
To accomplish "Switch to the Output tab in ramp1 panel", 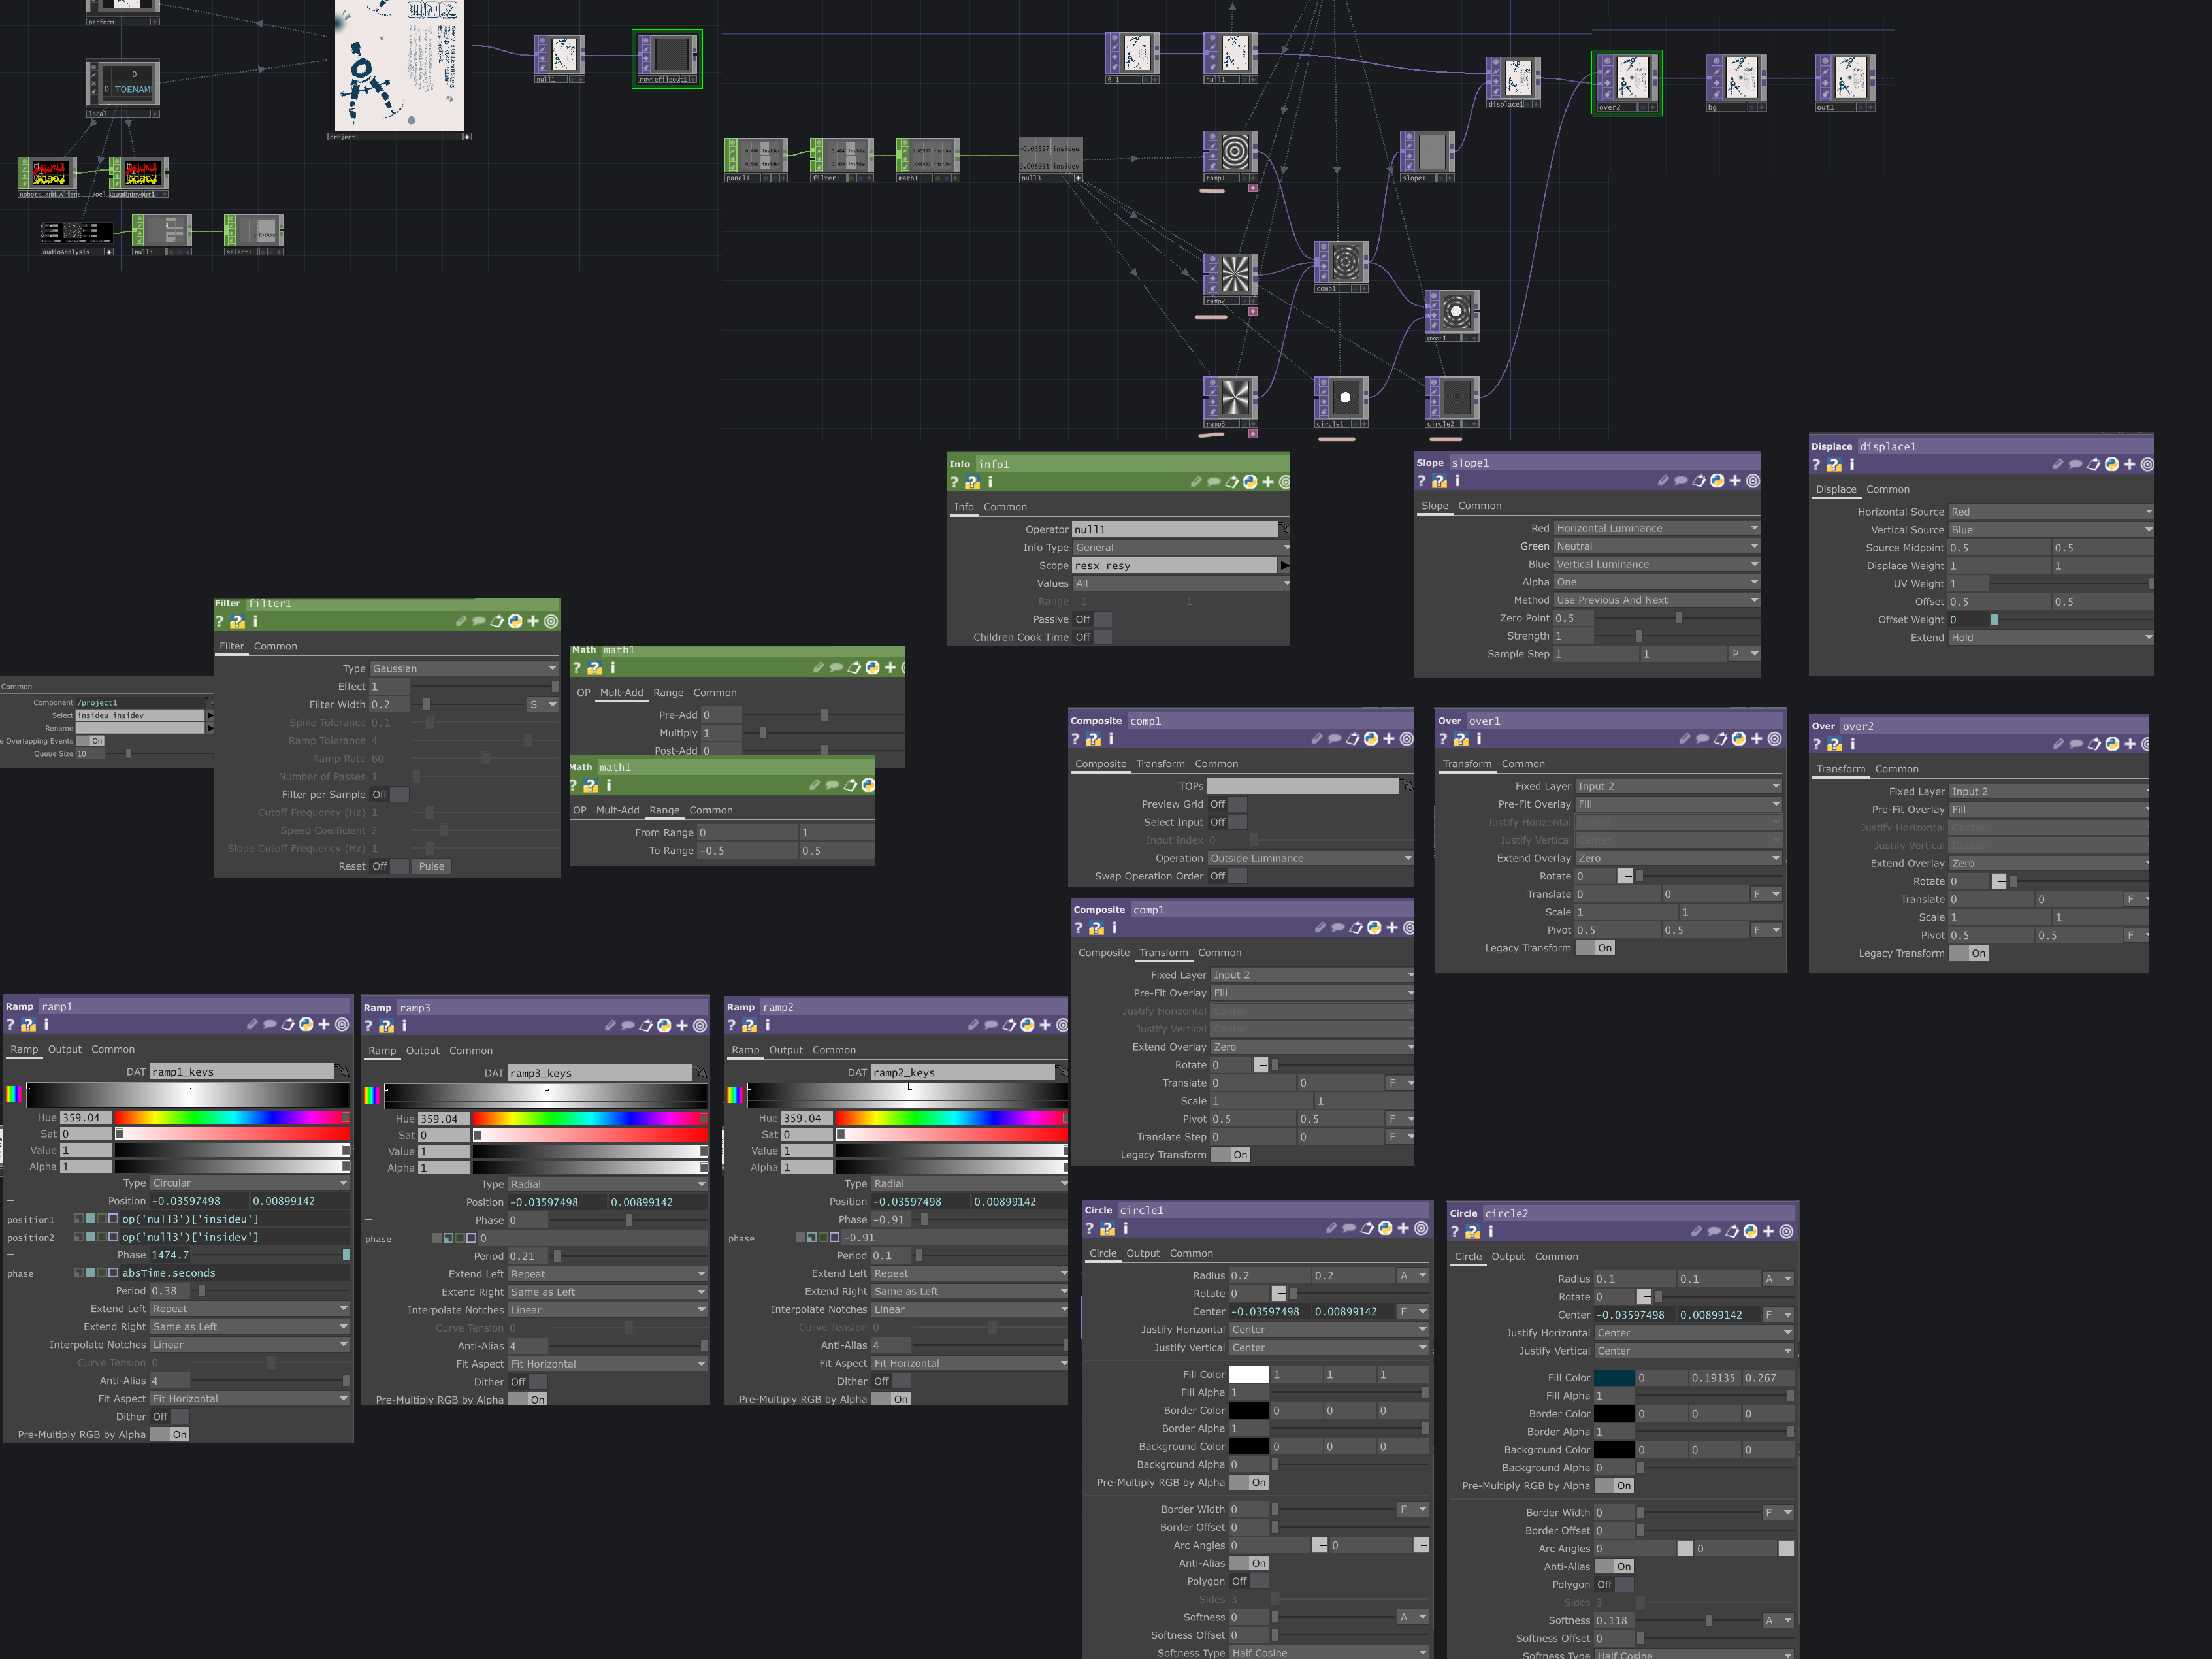I will pos(65,1050).
